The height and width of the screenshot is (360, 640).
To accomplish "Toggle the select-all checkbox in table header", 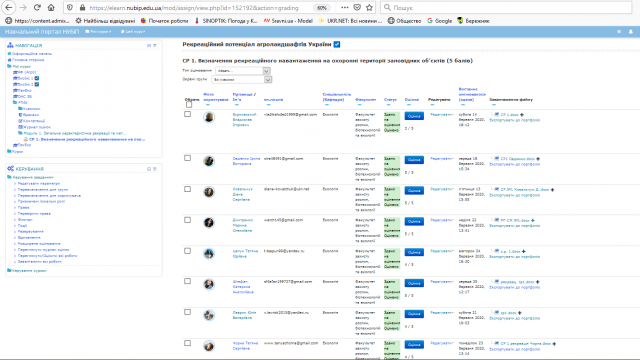I will (x=189, y=104).
